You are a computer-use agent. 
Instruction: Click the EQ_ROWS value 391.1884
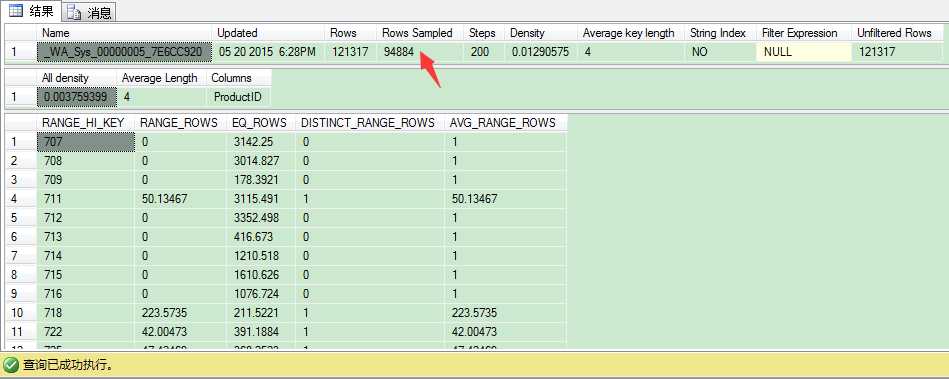[261, 332]
